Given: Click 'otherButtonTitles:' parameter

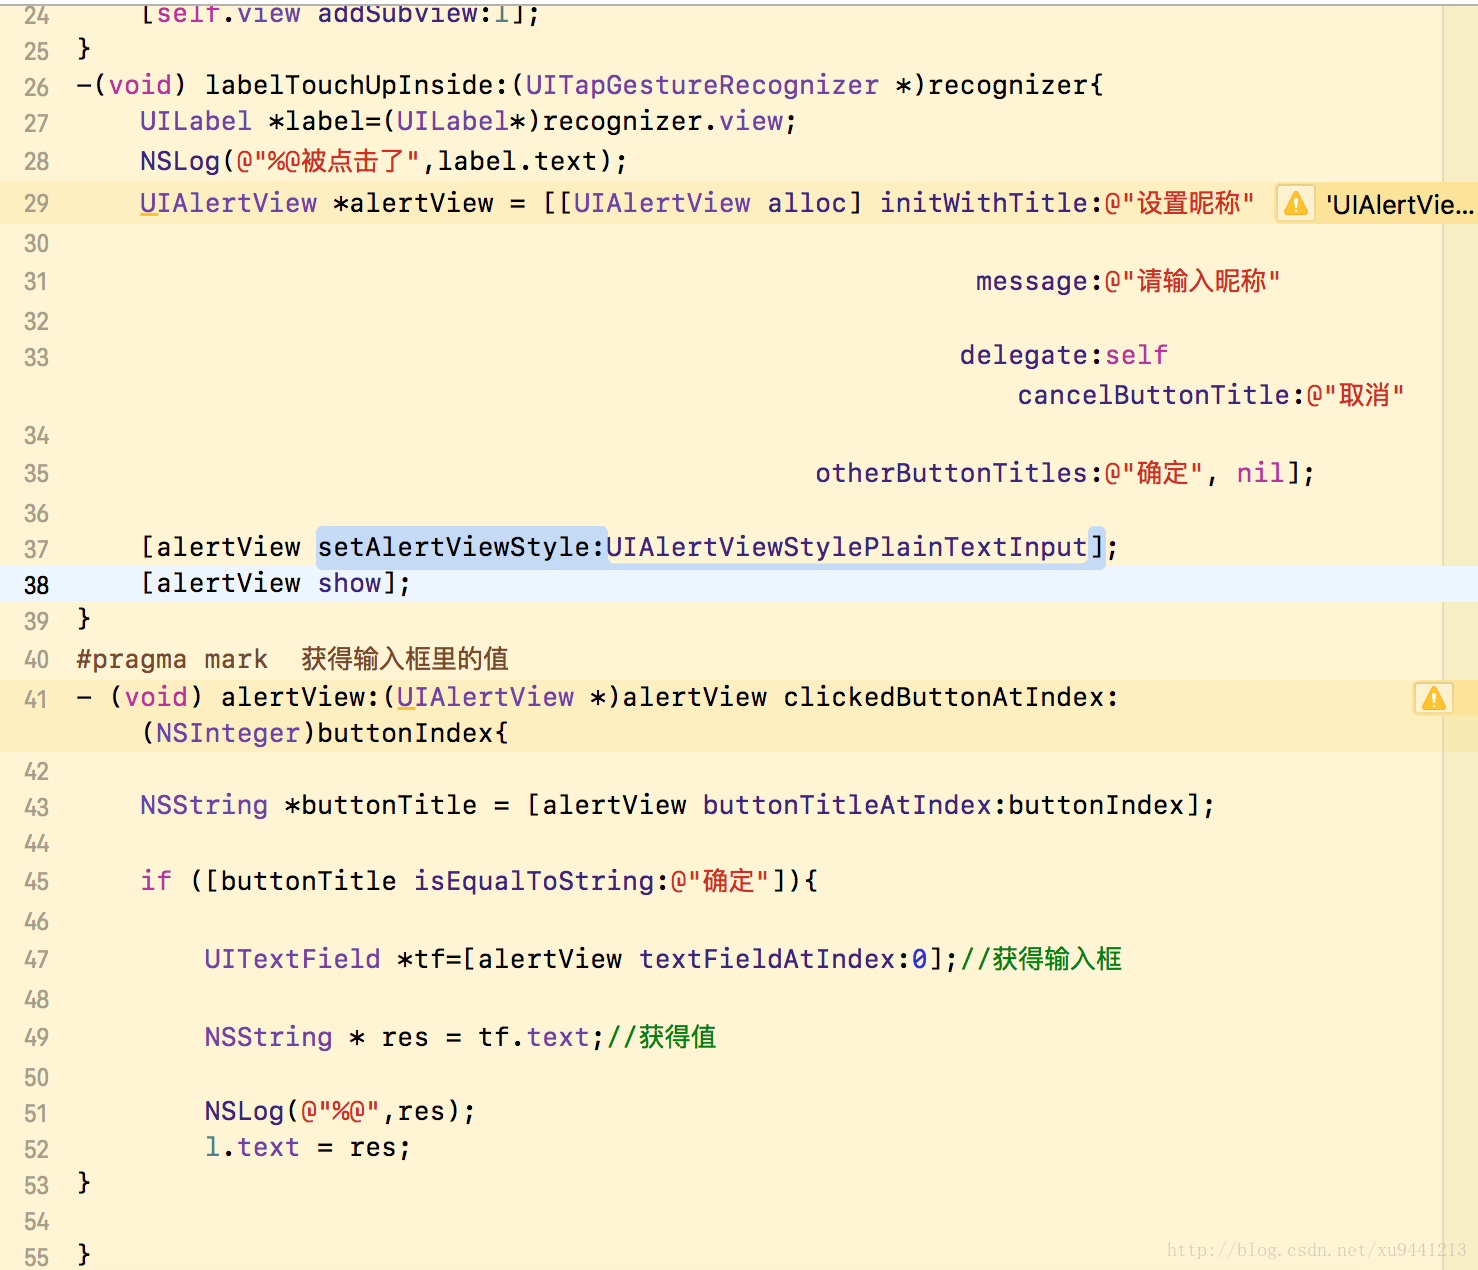Looking at the screenshot, I should (959, 473).
